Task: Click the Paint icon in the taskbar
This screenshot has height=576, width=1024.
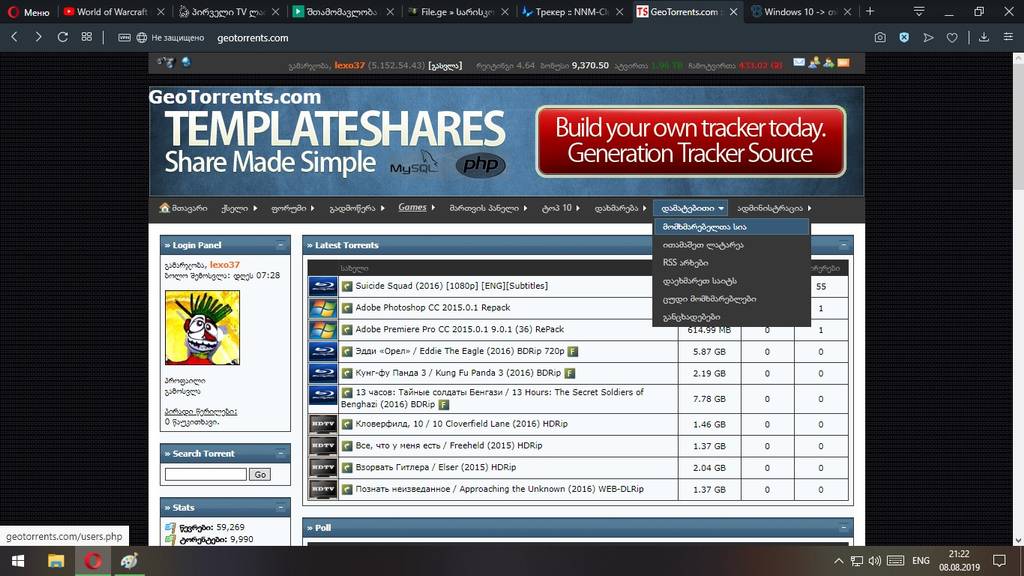Action: [129, 561]
